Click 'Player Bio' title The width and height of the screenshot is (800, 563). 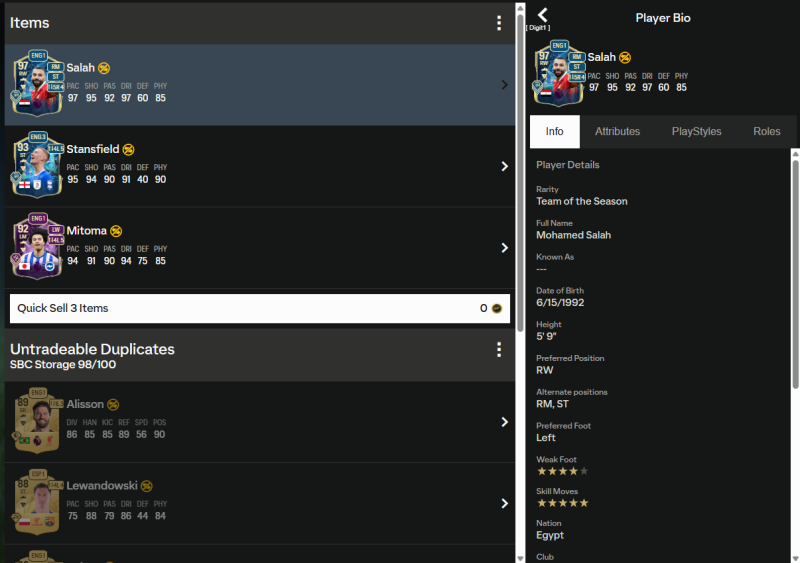pyautogui.click(x=663, y=18)
